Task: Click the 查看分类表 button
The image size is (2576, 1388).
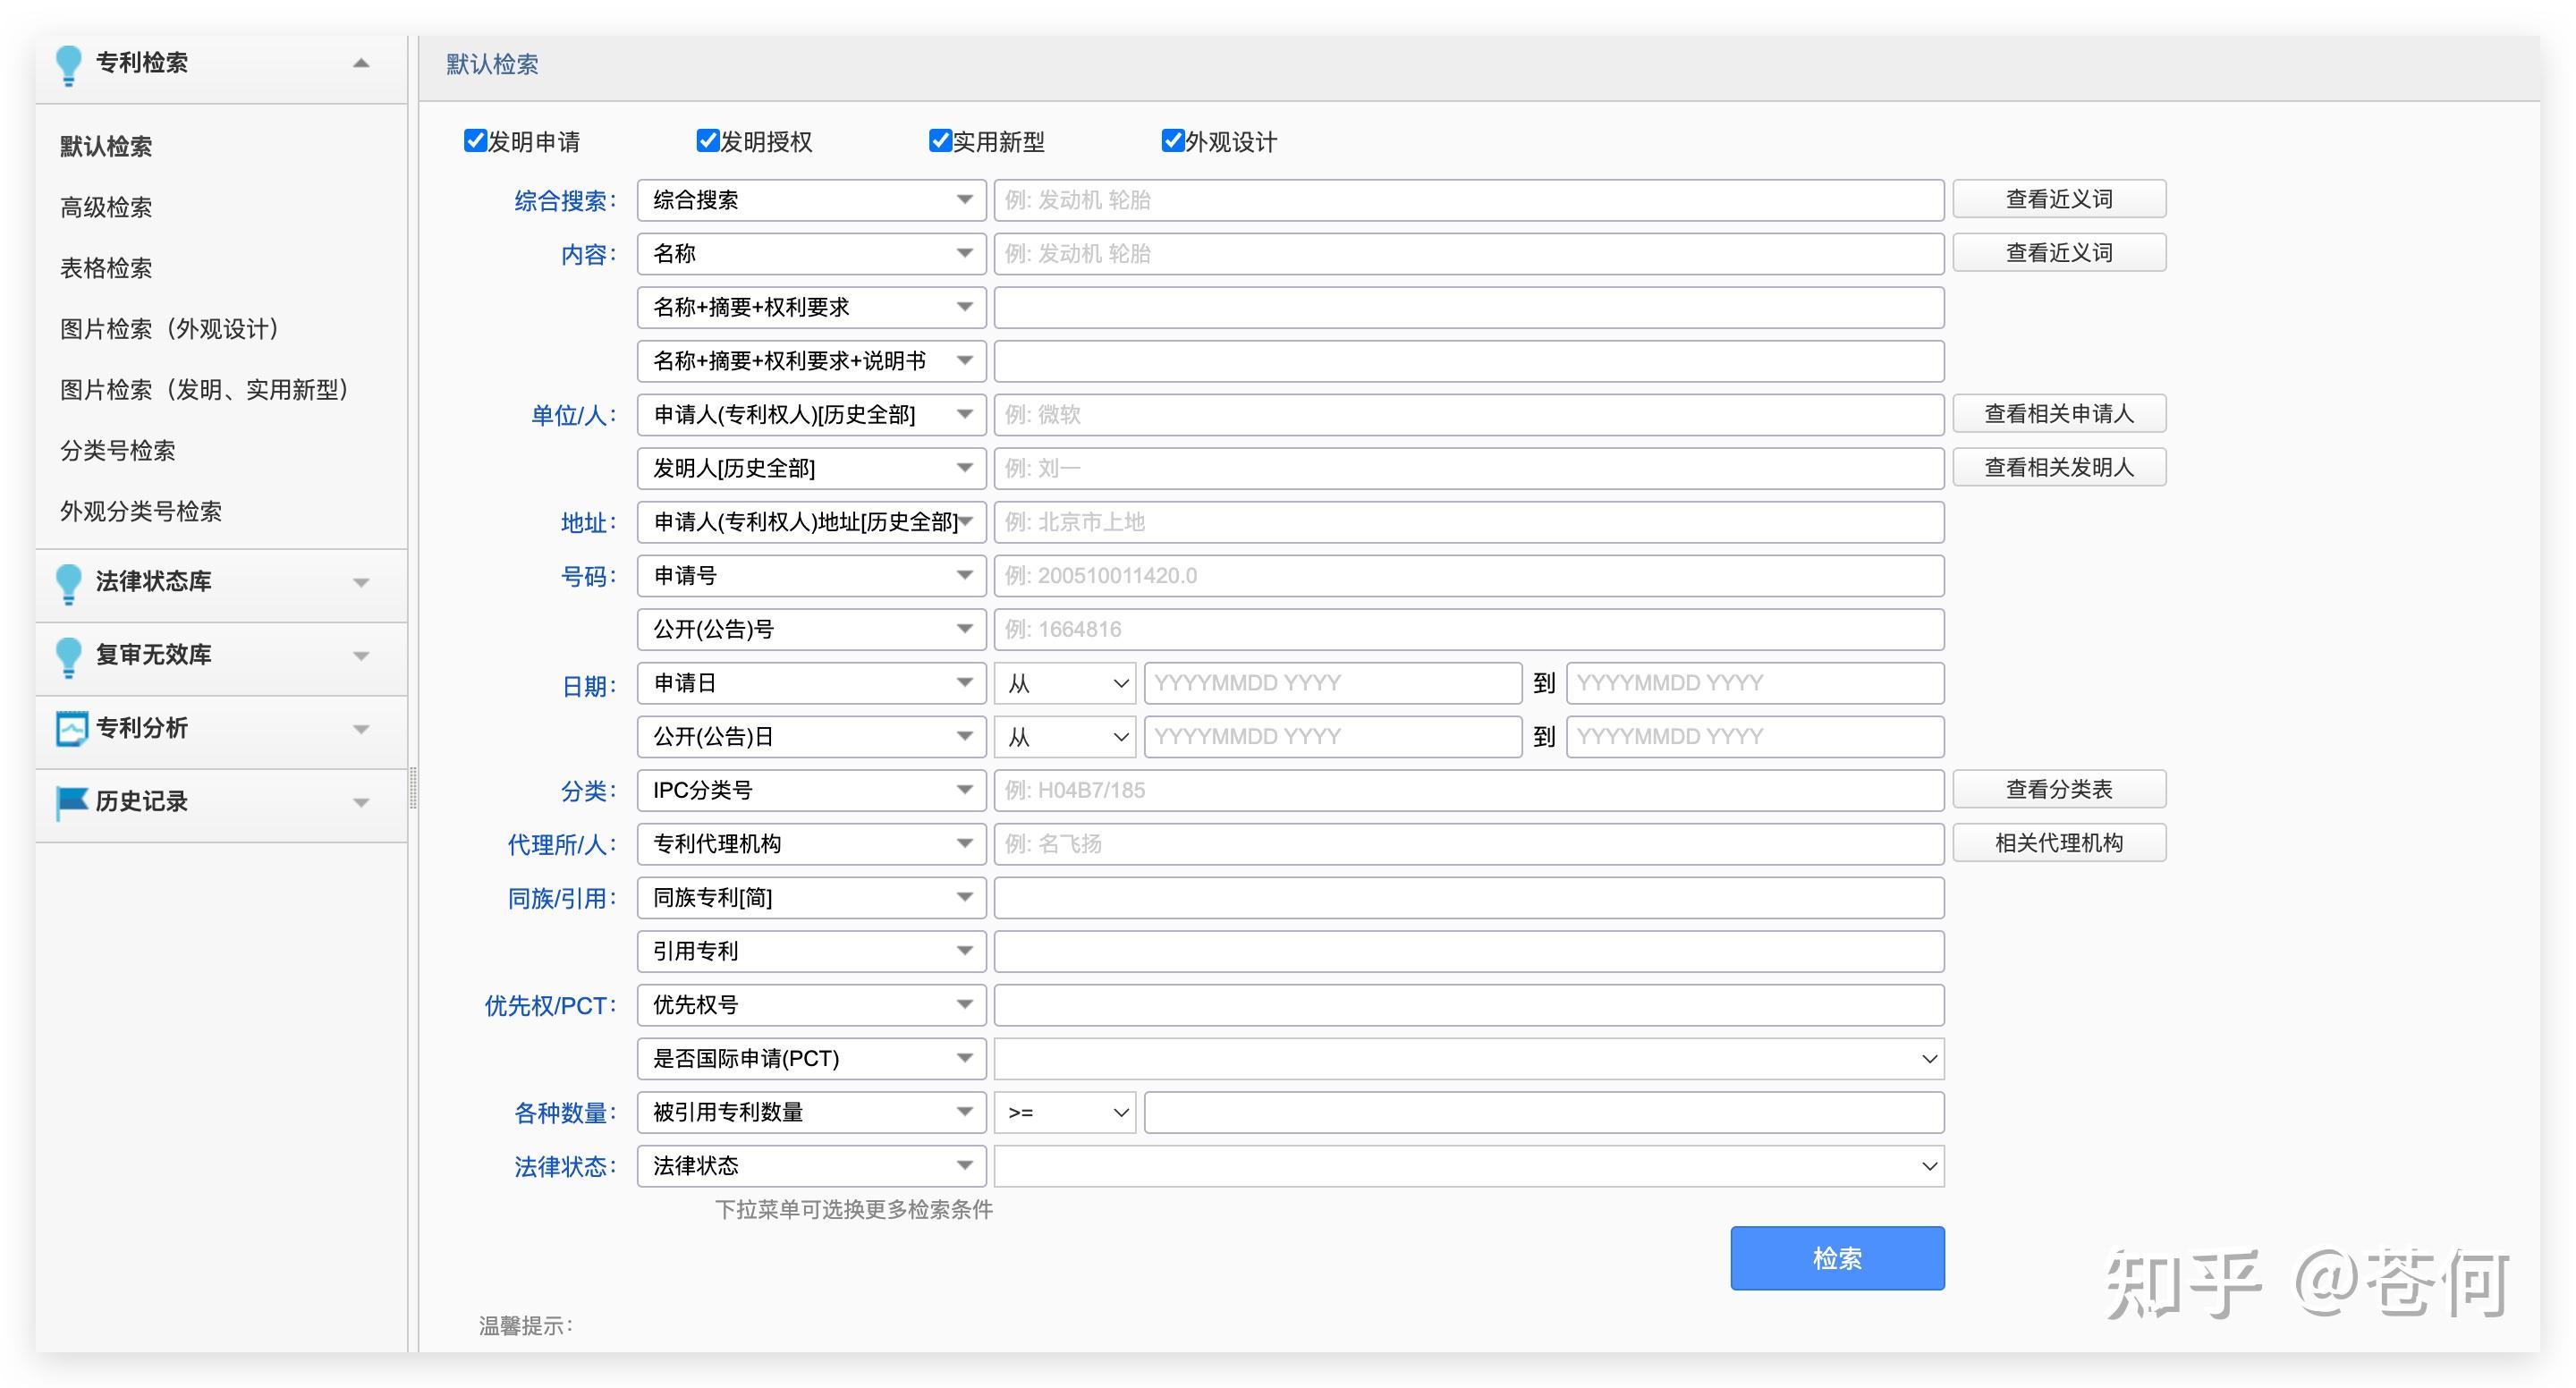Action: (2059, 789)
